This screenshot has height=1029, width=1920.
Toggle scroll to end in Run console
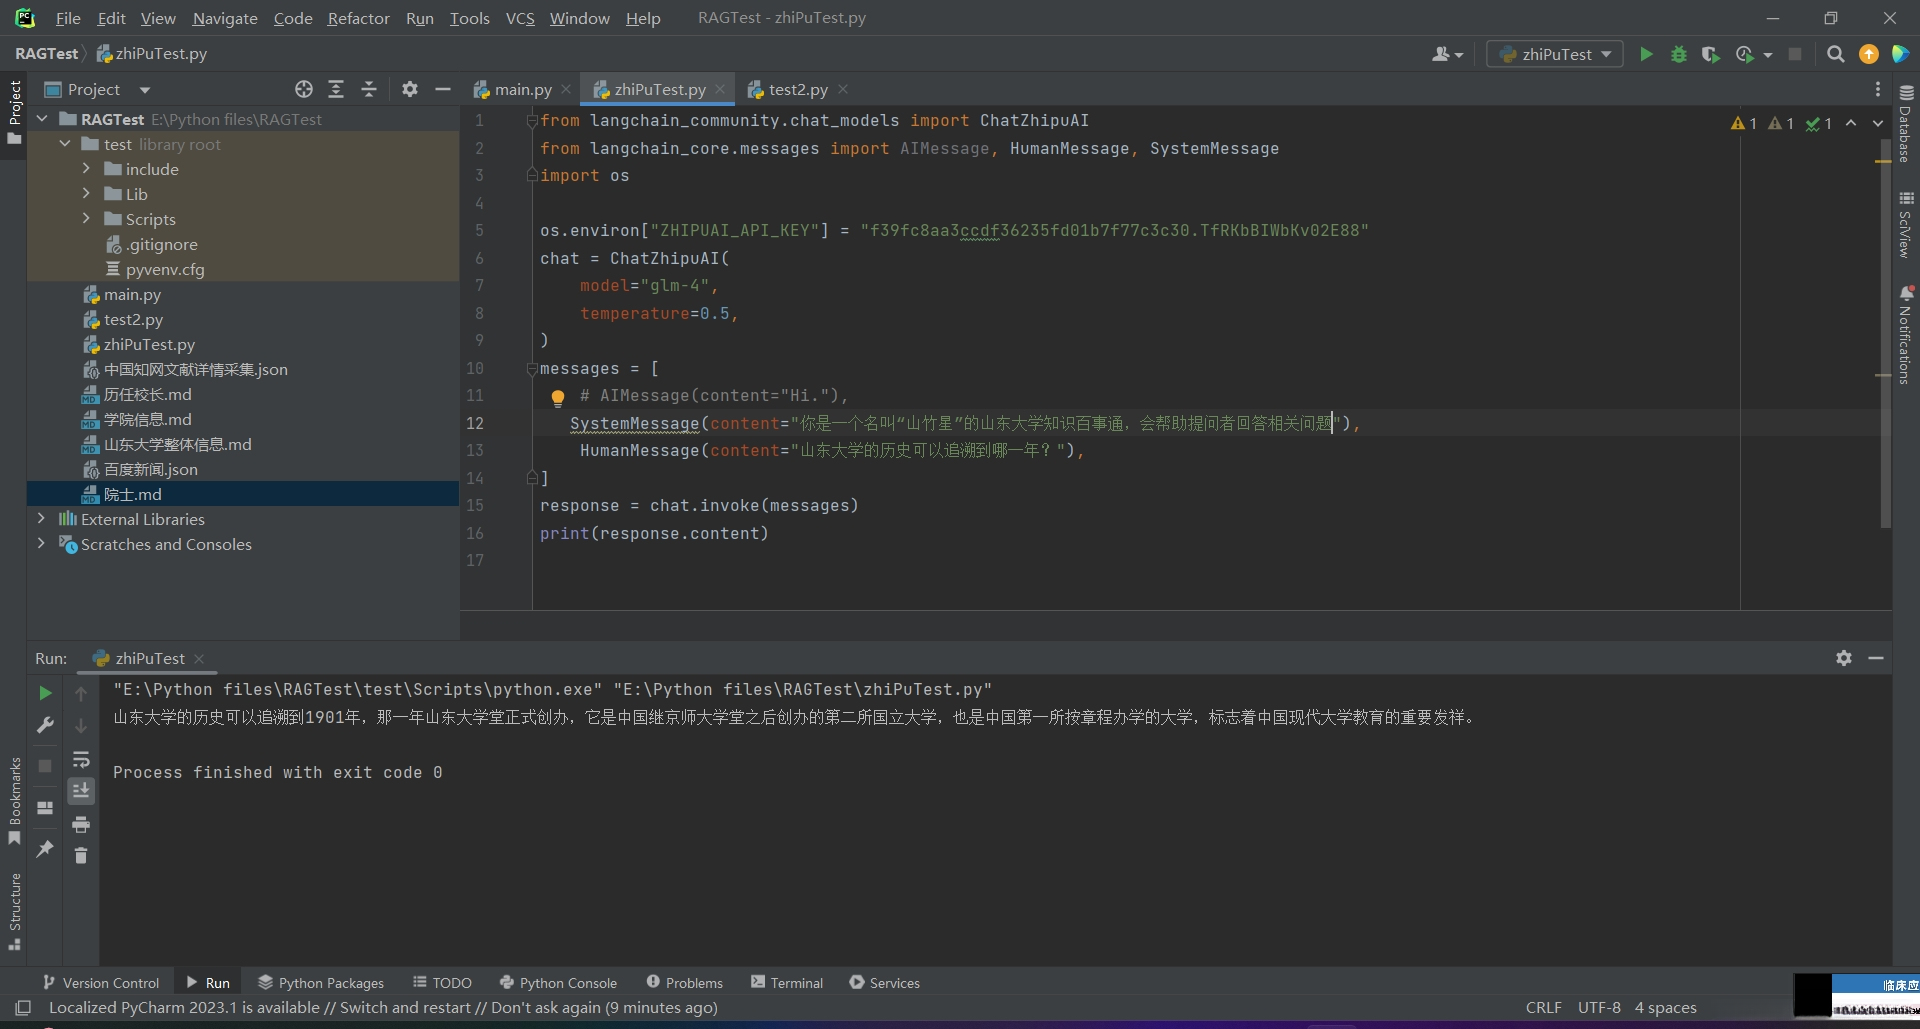pos(81,791)
